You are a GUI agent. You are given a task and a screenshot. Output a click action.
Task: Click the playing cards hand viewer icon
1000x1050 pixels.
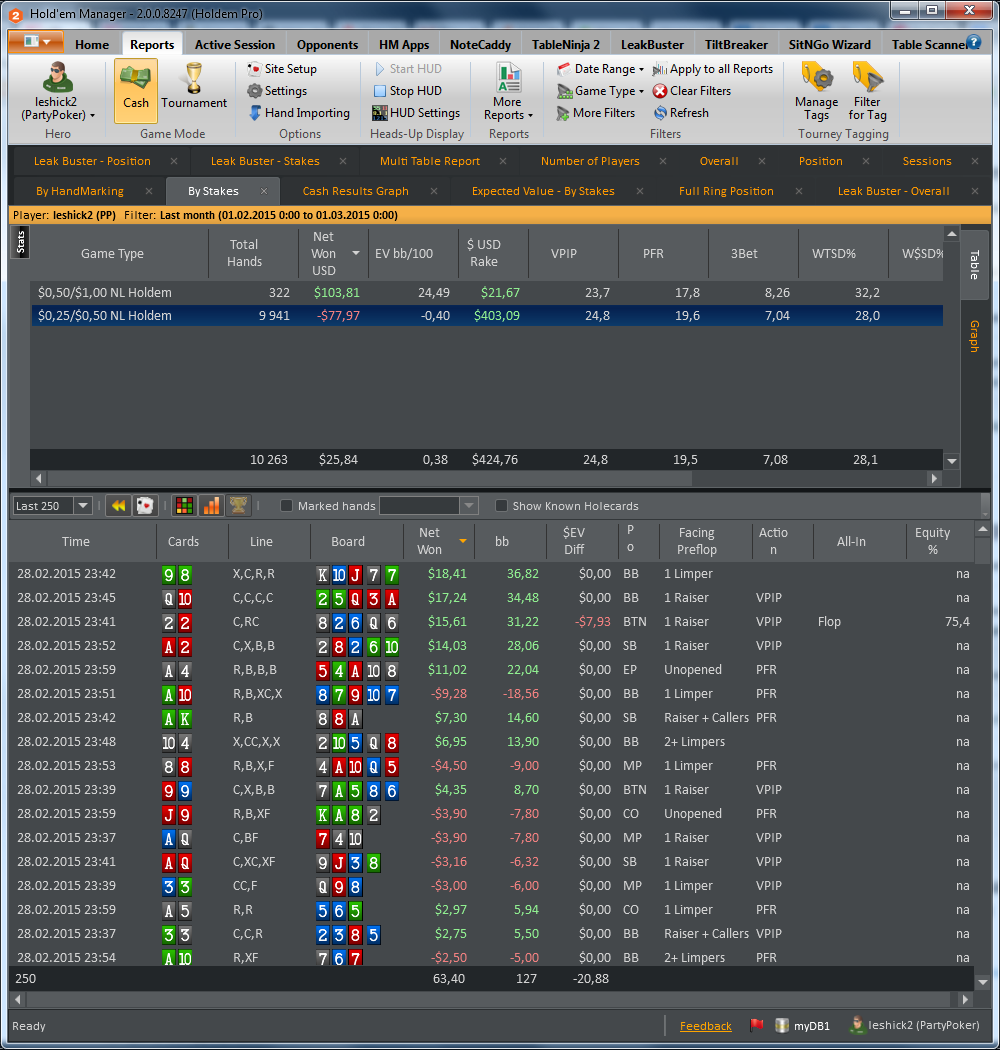(x=145, y=506)
